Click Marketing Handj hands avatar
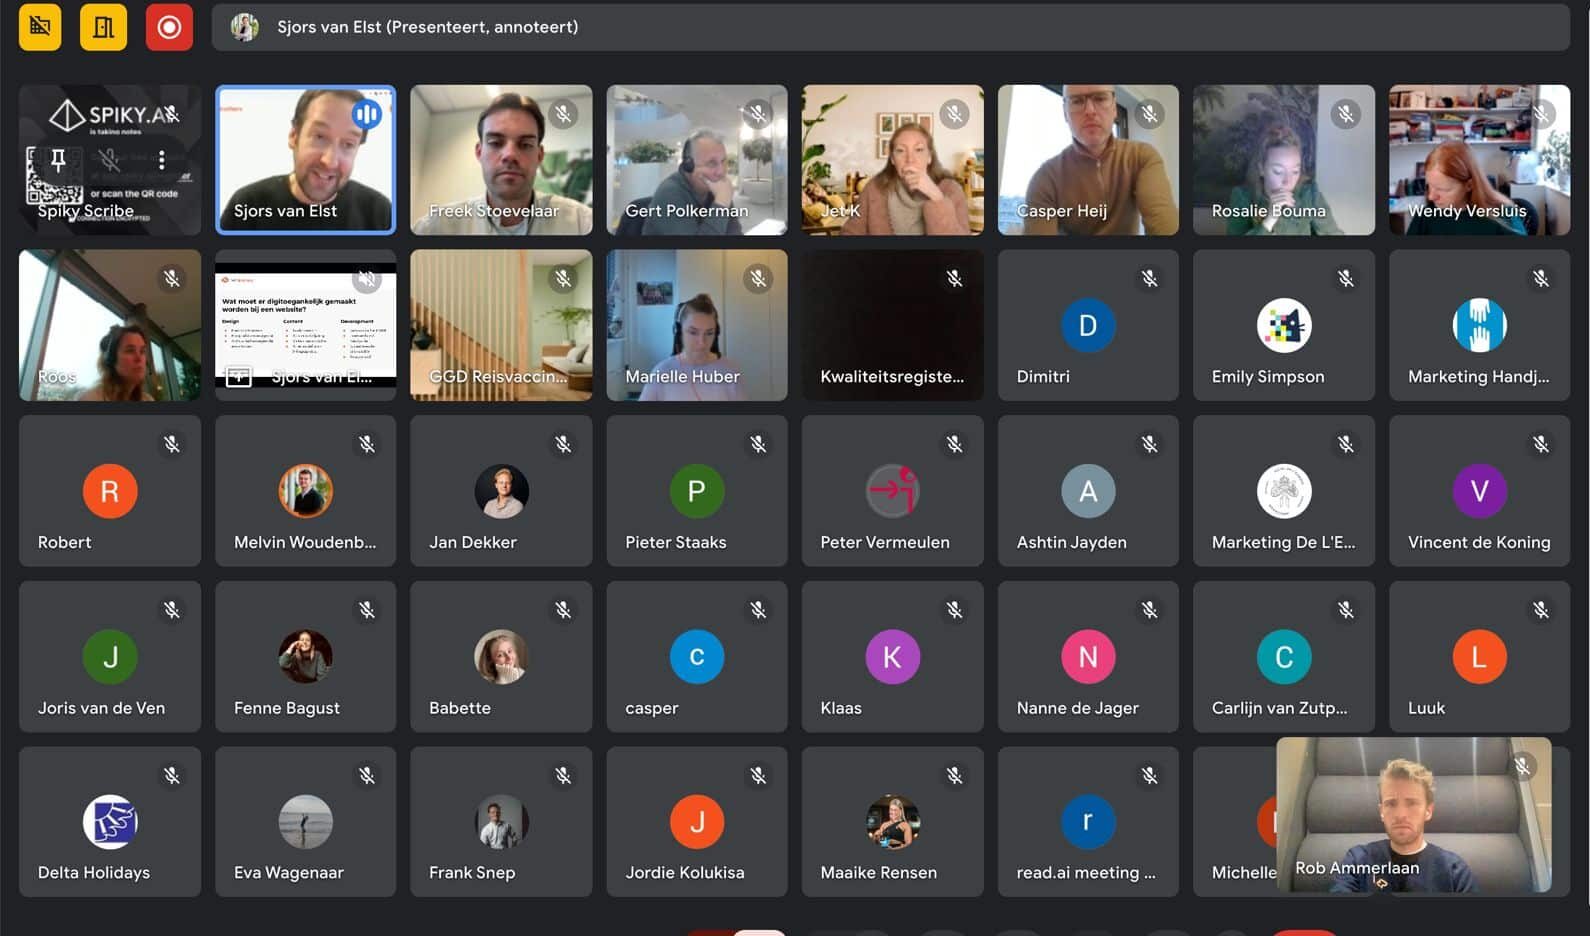Image resolution: width=1590 pixels, height=936 pixels. (1479, 325)
